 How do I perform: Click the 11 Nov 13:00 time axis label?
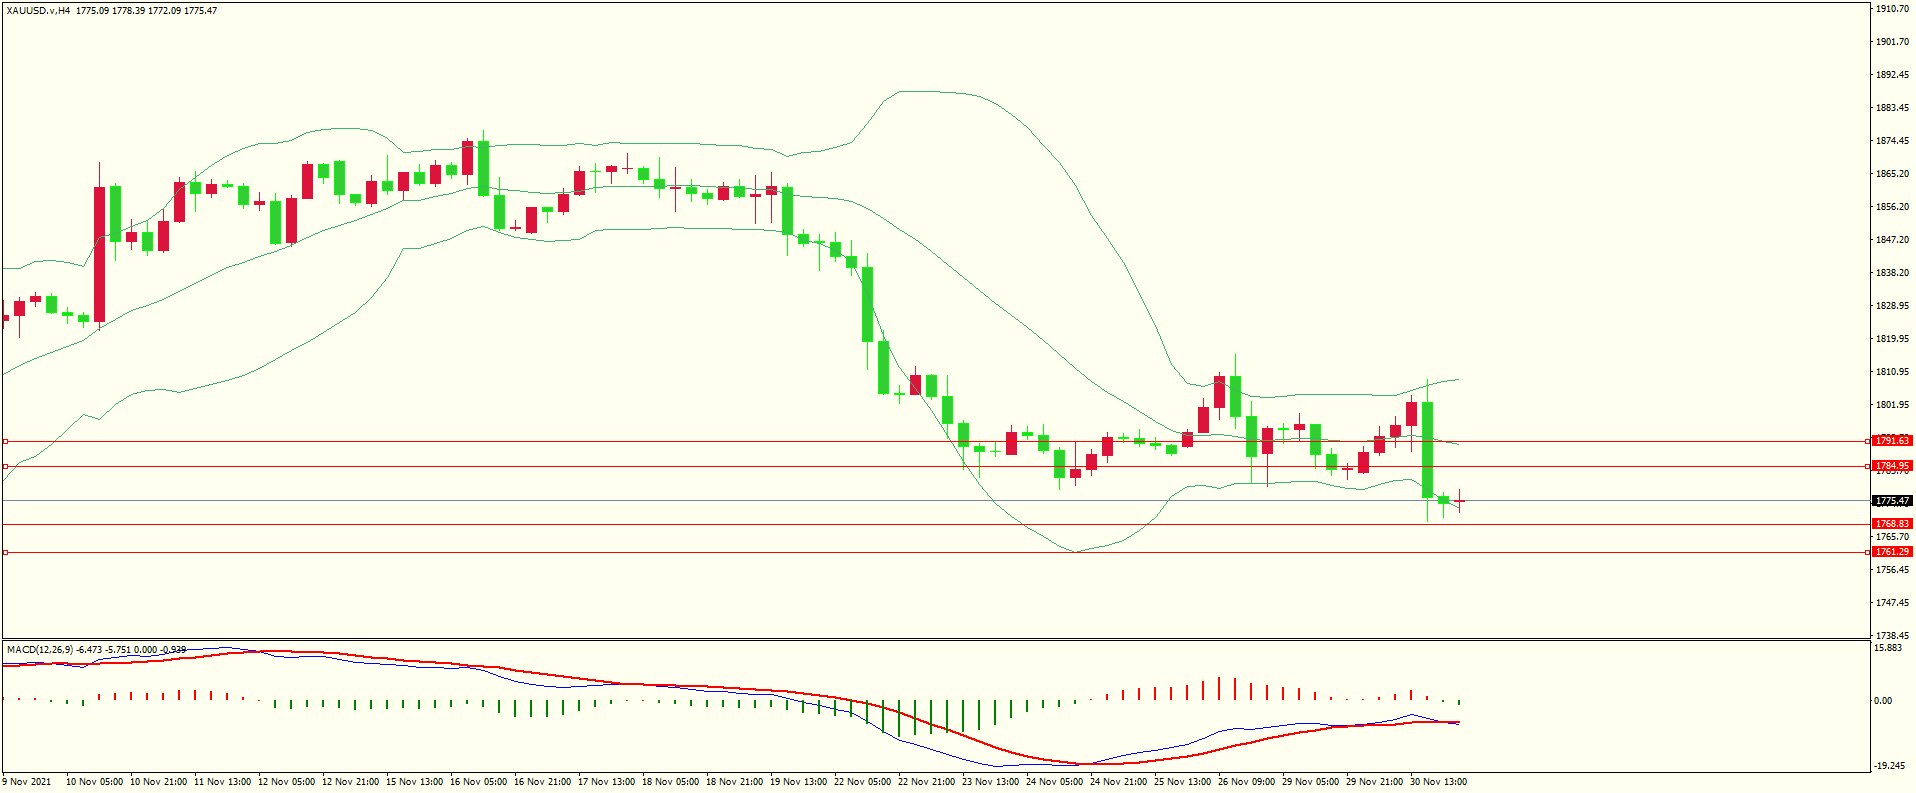coord(222,782)
